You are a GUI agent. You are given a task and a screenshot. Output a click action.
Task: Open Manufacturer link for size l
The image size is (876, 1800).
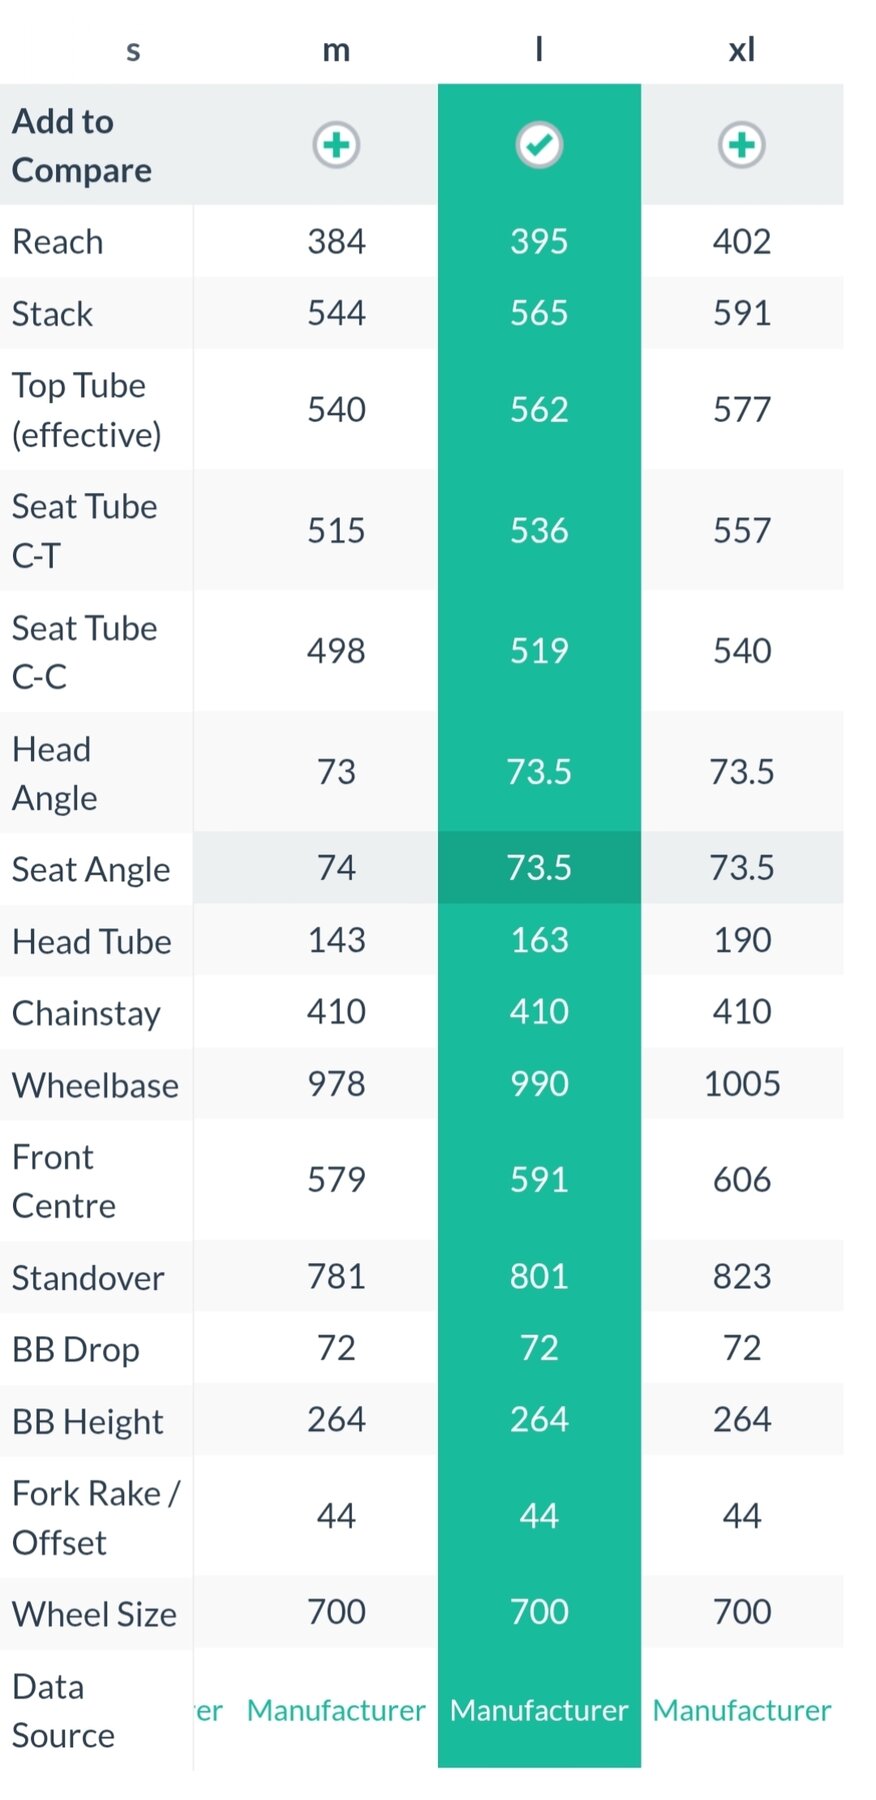click(539, 1710)
